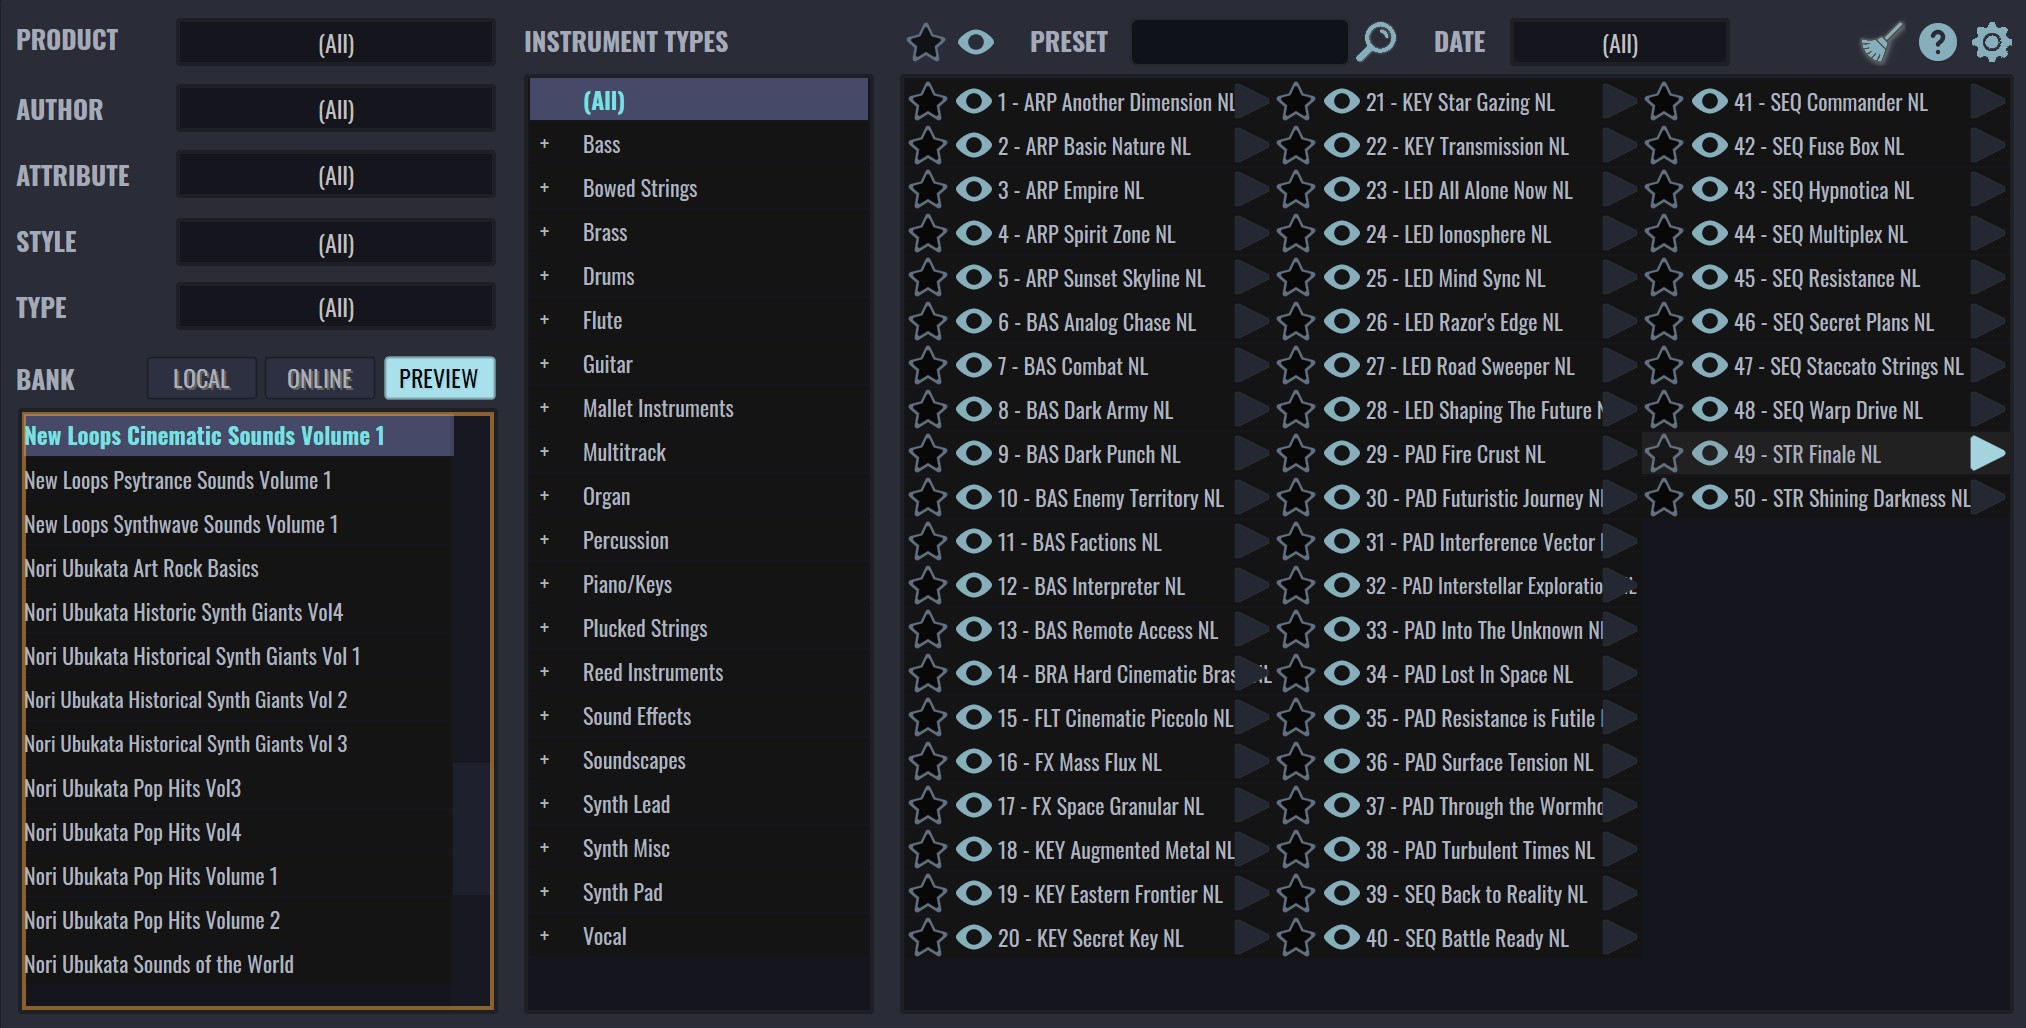
Task: Switch bank view to LOCAL tab
Action: [x=201, y=379]
